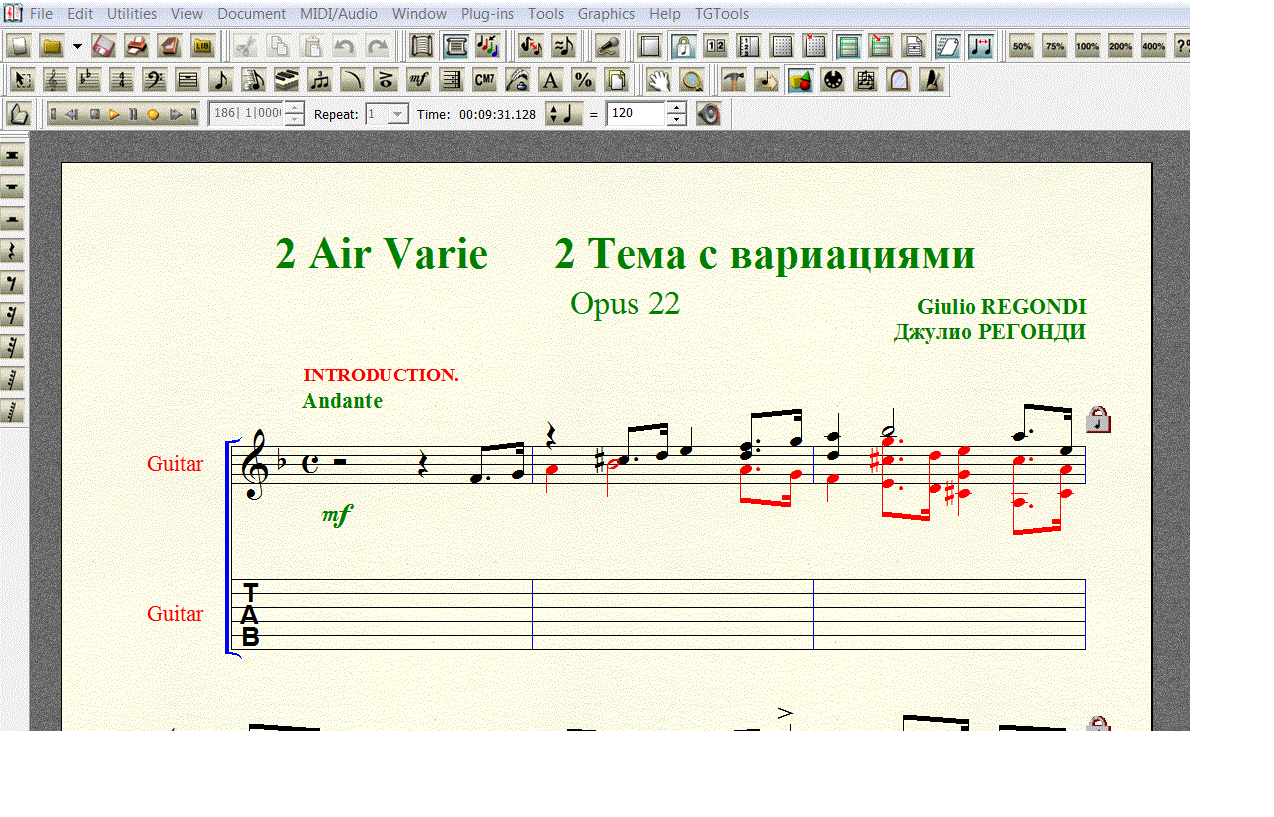The image size is (1274, 817).
Task: Set zoom to 400%
Action: click(x=1153, y=46)
